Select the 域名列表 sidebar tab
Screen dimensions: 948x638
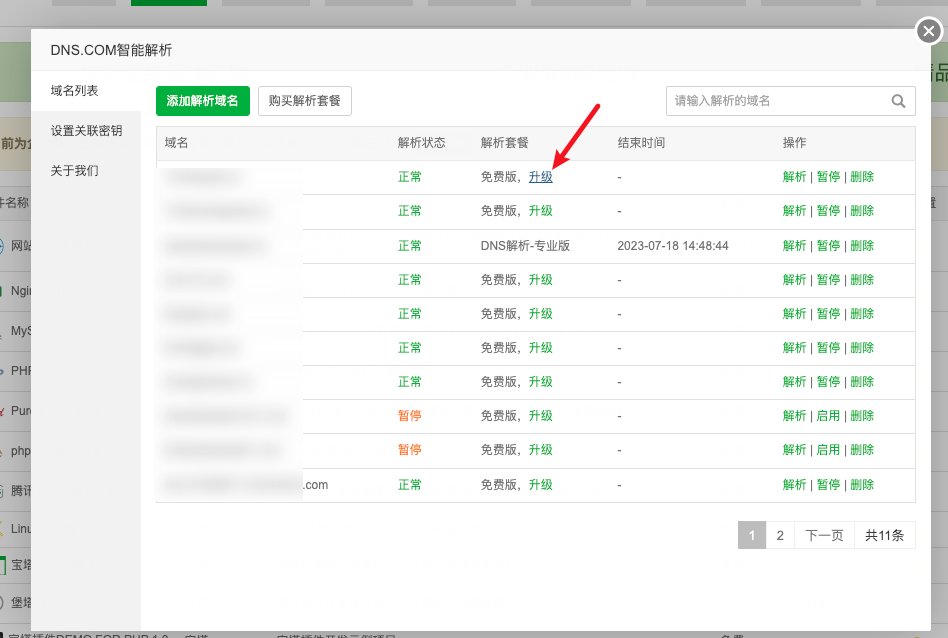[74, 91]
